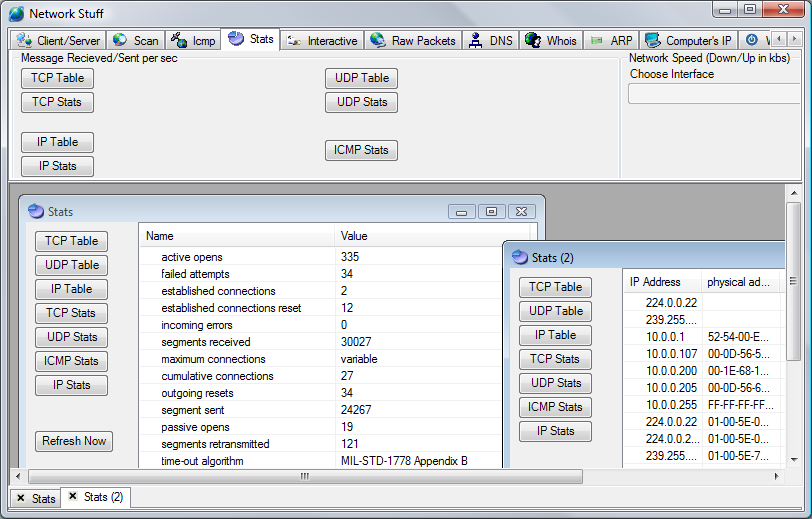Screen dimensions: 812x519
Task: Click the ARP tab icon
Action: (x=597, y=40)
